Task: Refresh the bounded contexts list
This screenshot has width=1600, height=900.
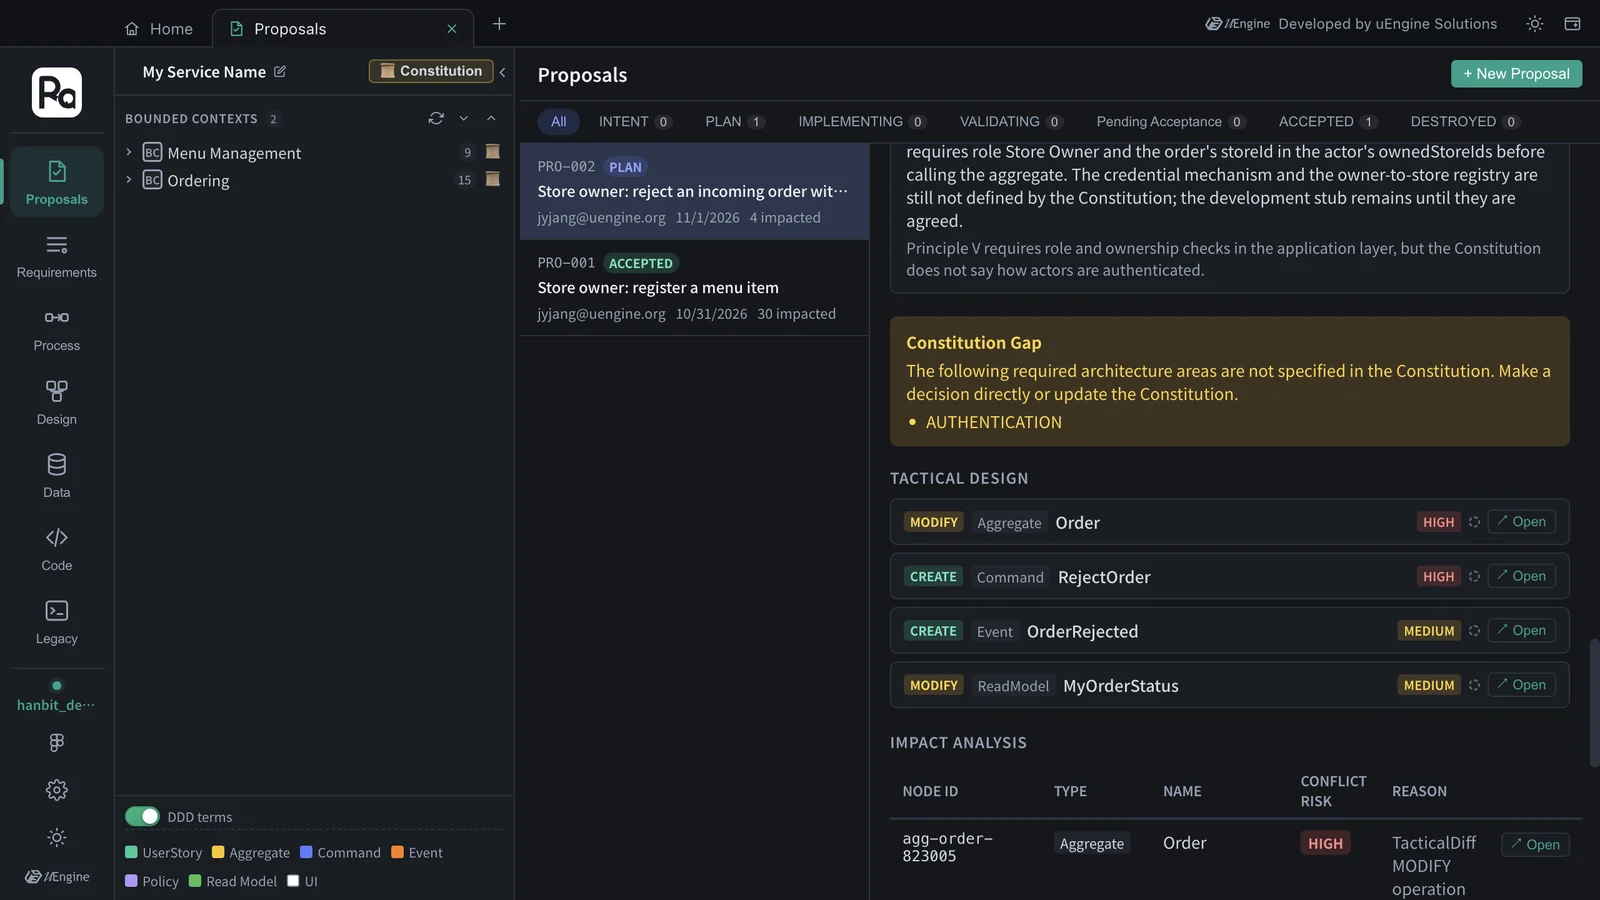Action: (436, 118)
